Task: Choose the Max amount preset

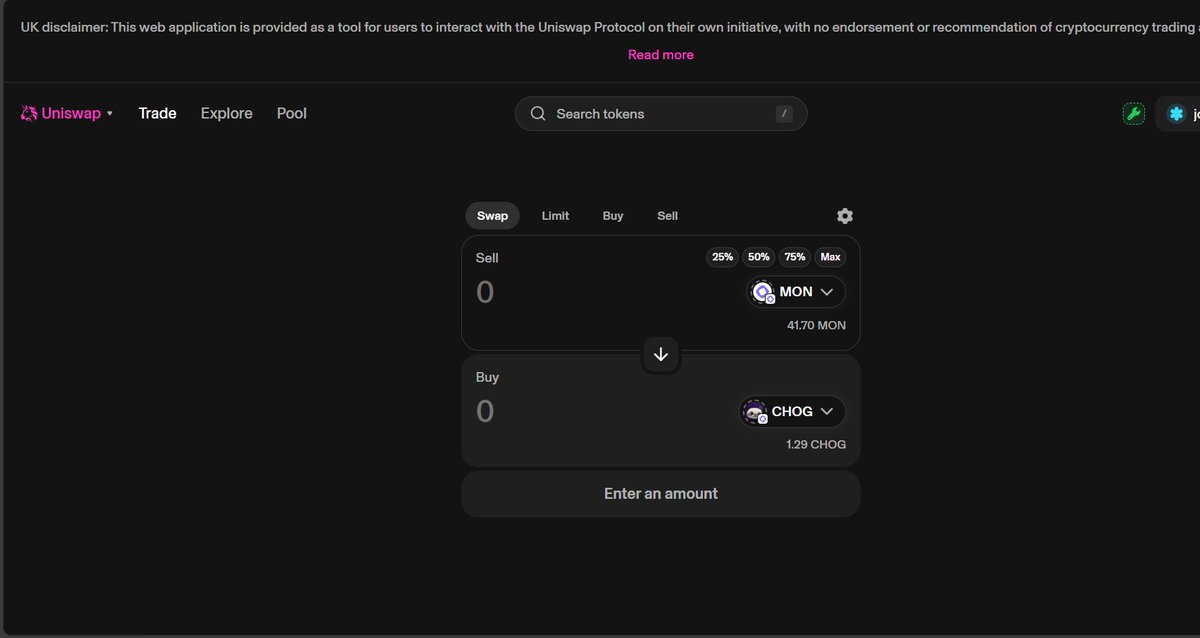Action: 830,257
